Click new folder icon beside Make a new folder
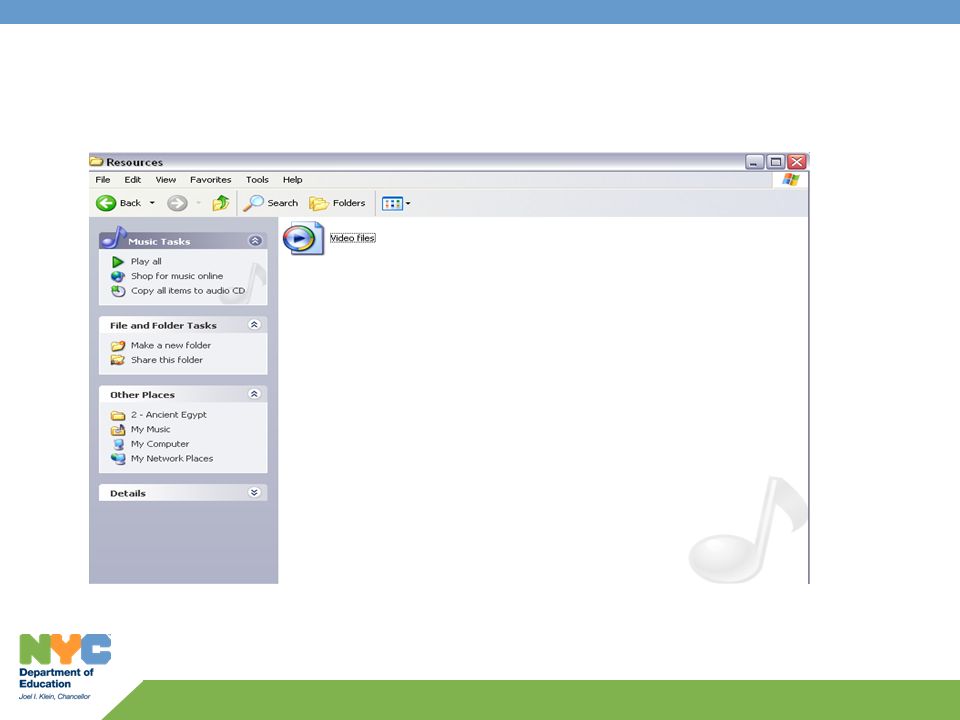960x720 pixels. (118, 346)
